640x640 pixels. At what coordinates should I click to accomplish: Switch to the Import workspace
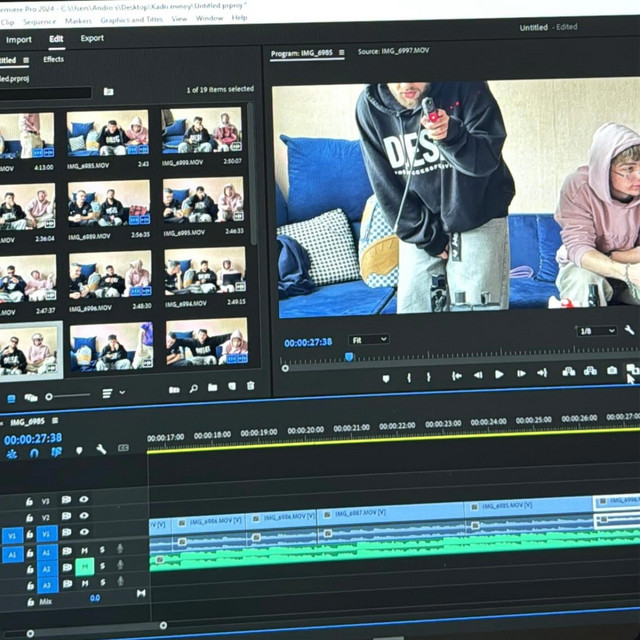coord(18,40)
